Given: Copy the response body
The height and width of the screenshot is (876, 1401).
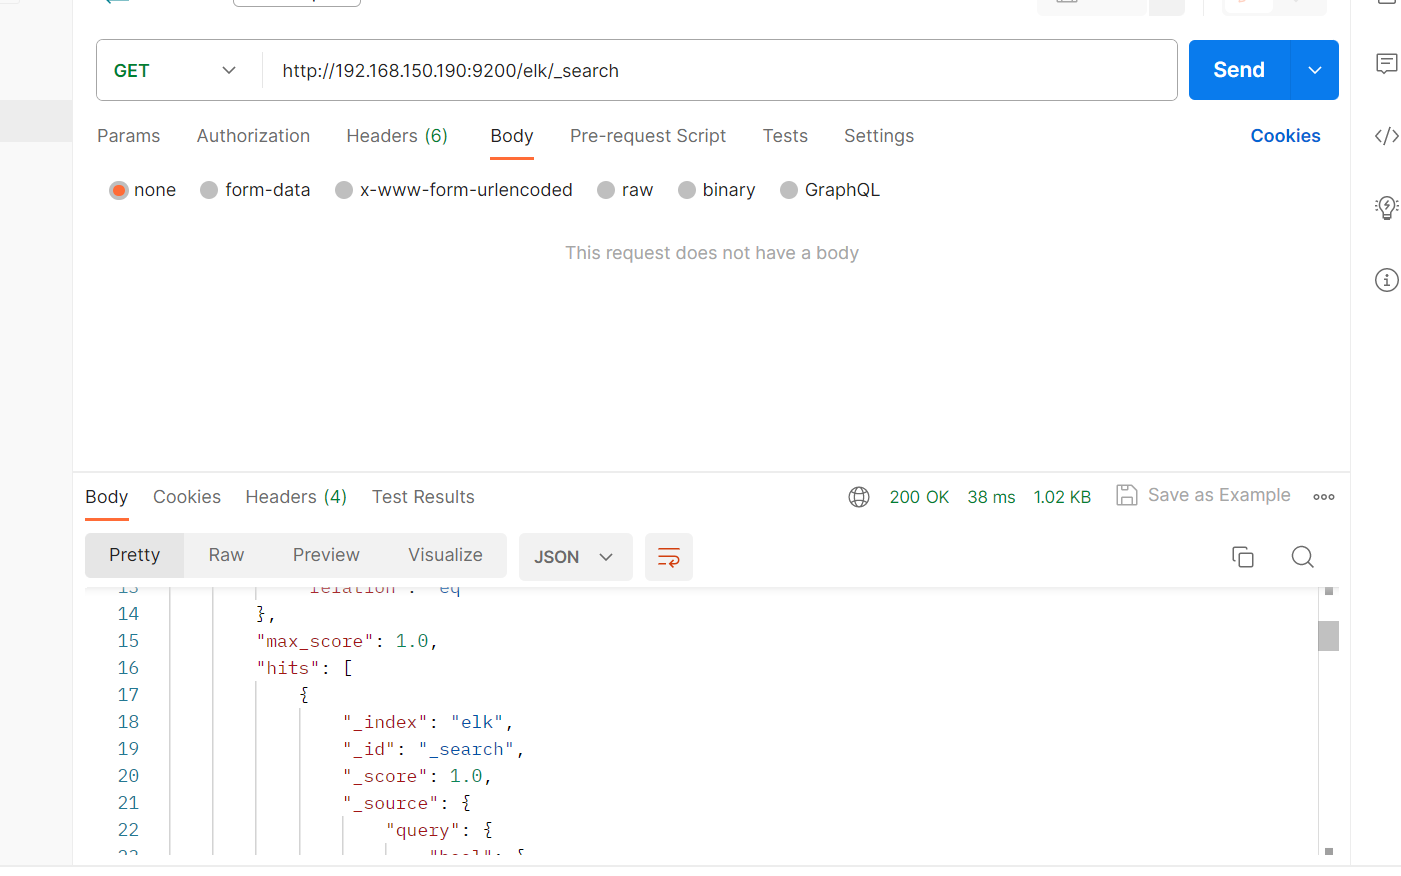Looking at the screenshot, I should coord(1243,557).
